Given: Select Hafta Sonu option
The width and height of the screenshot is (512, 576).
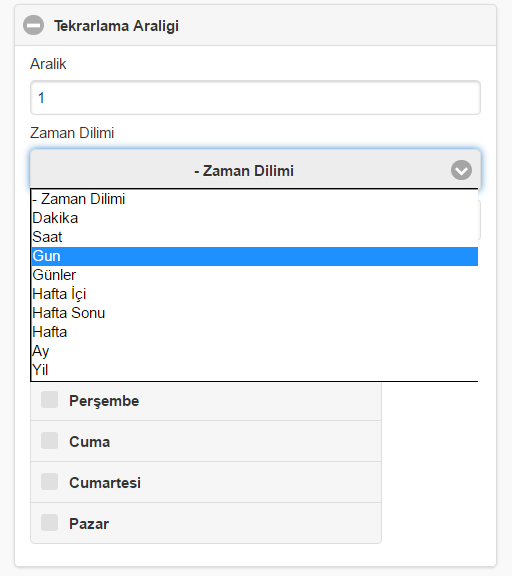Looking at the screenshot, I should [255, 313].
